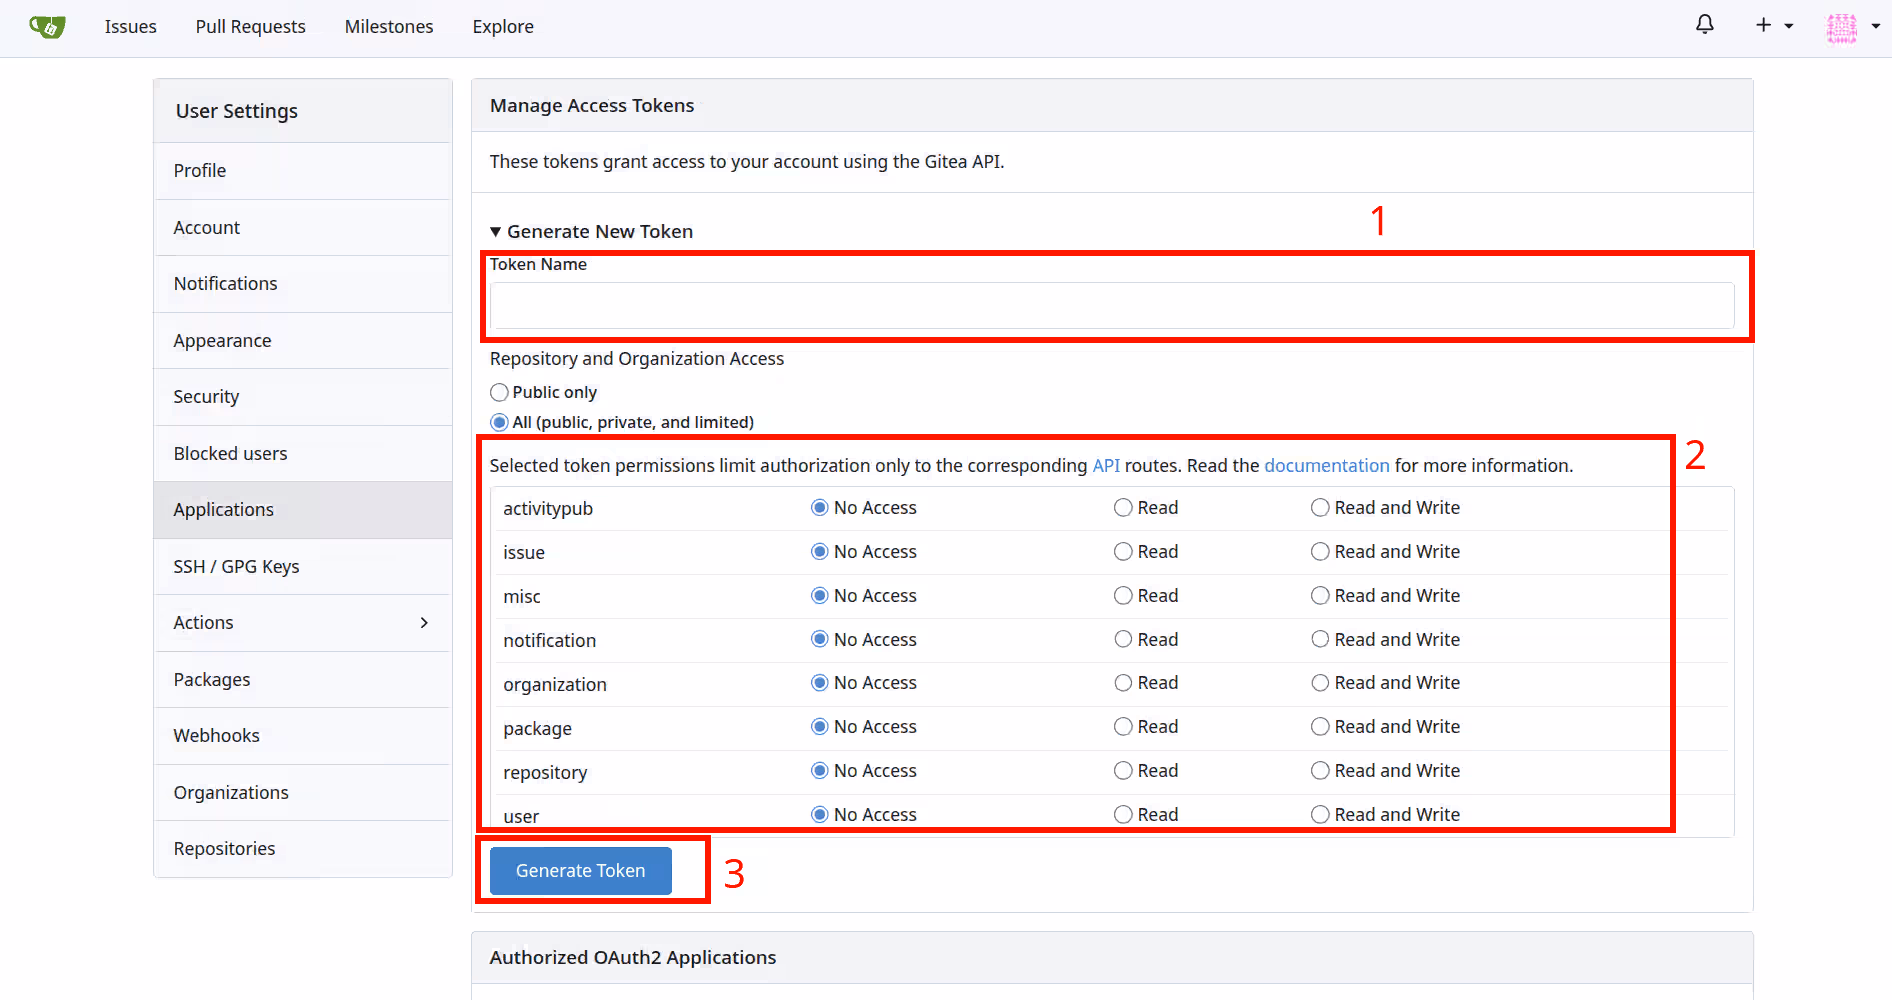
Task: Open SSH / GPG Keys settings
Action: [236, 567]
